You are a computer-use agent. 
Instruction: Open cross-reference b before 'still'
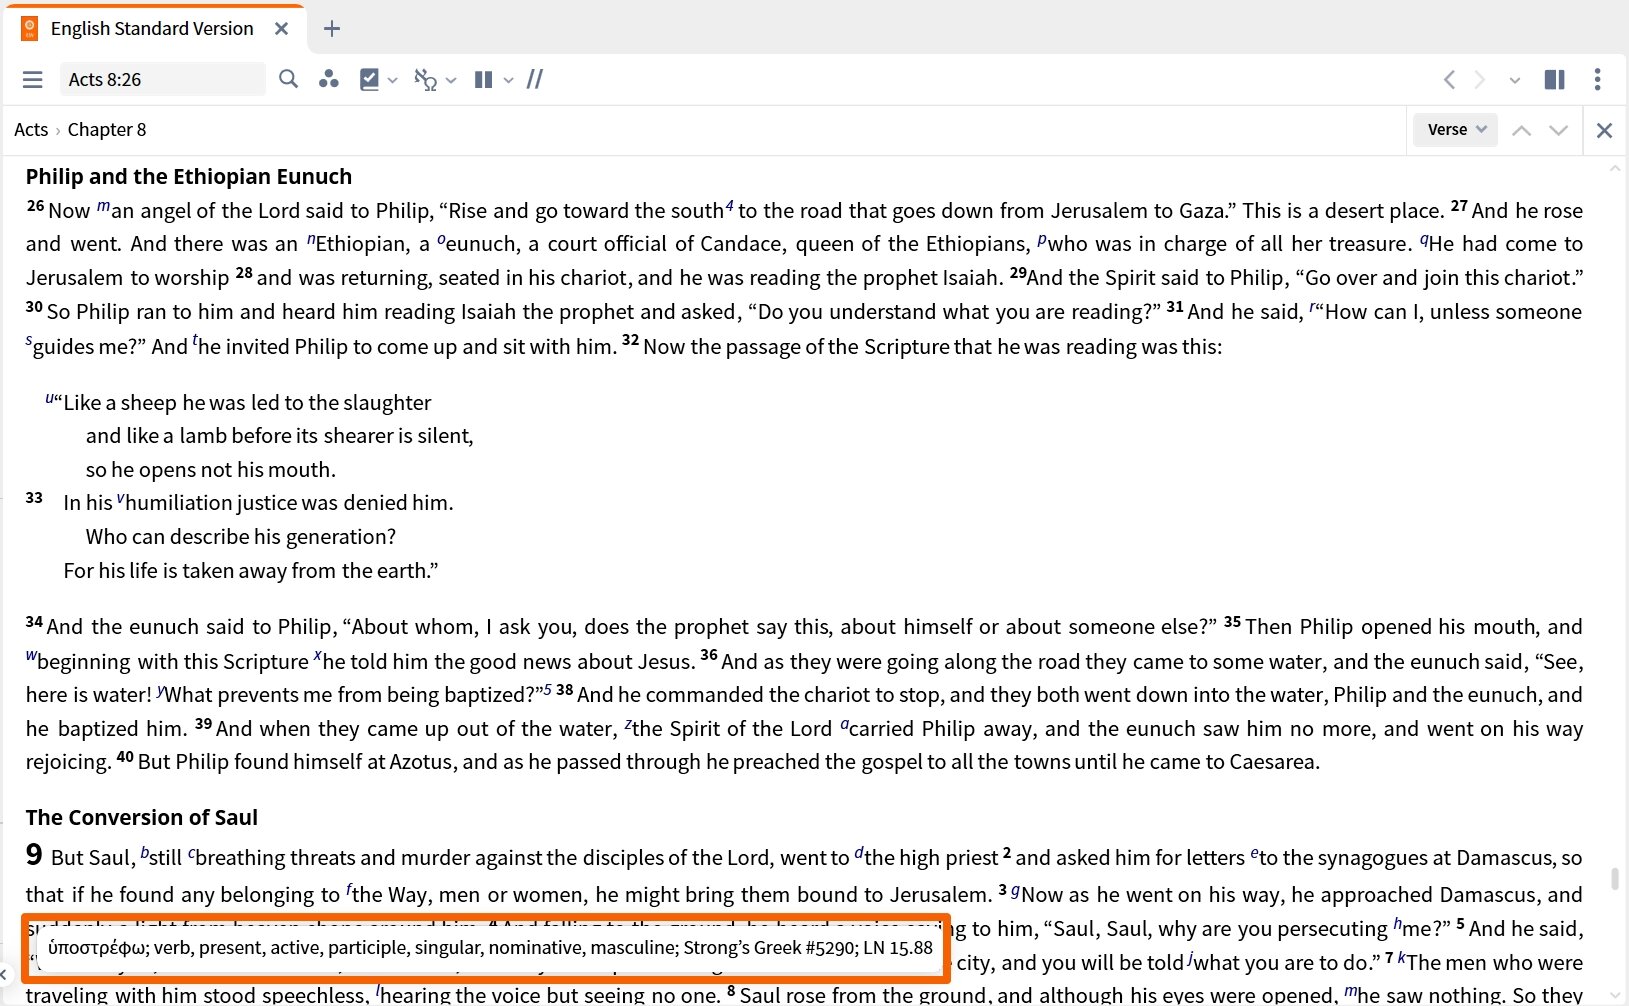pos(144,852)
